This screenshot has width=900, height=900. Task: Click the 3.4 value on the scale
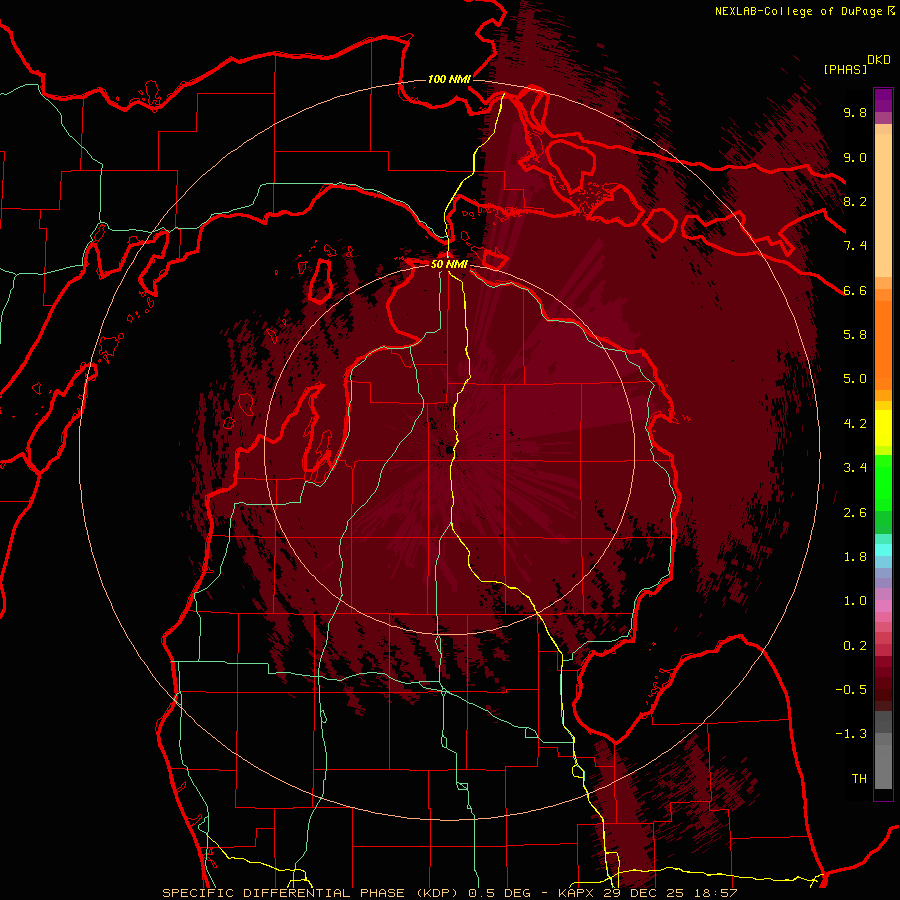coord(855,467)
